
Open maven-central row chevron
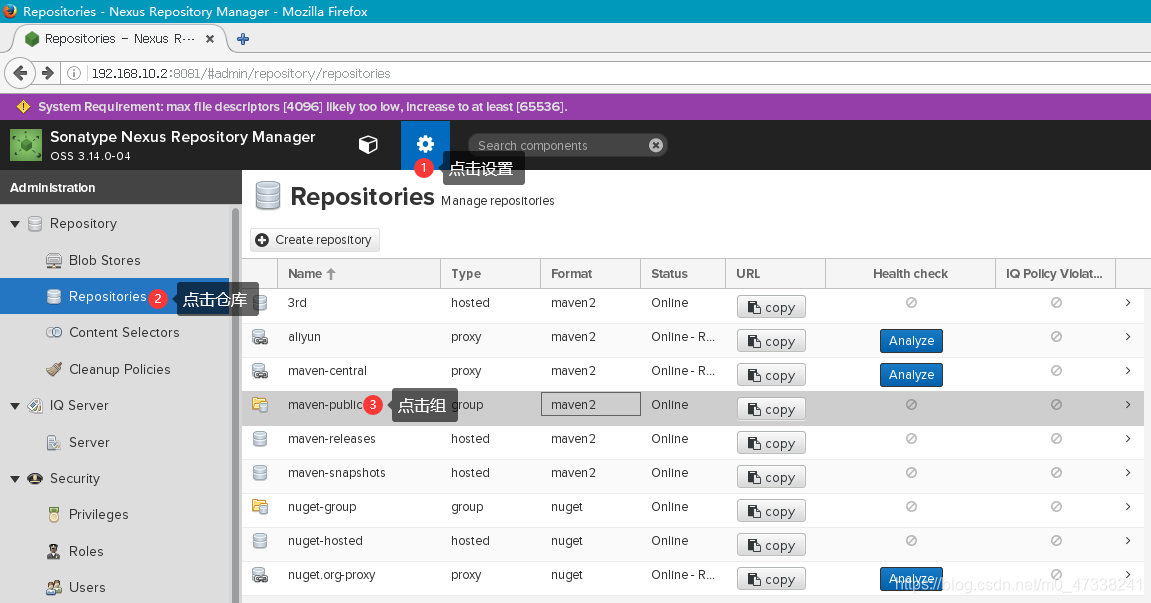click(x=1128, y=370)
